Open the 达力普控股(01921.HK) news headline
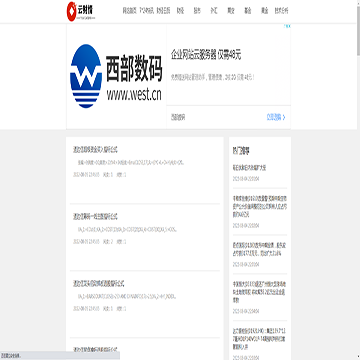Screen dimensions: 360x360 (260, 339)
